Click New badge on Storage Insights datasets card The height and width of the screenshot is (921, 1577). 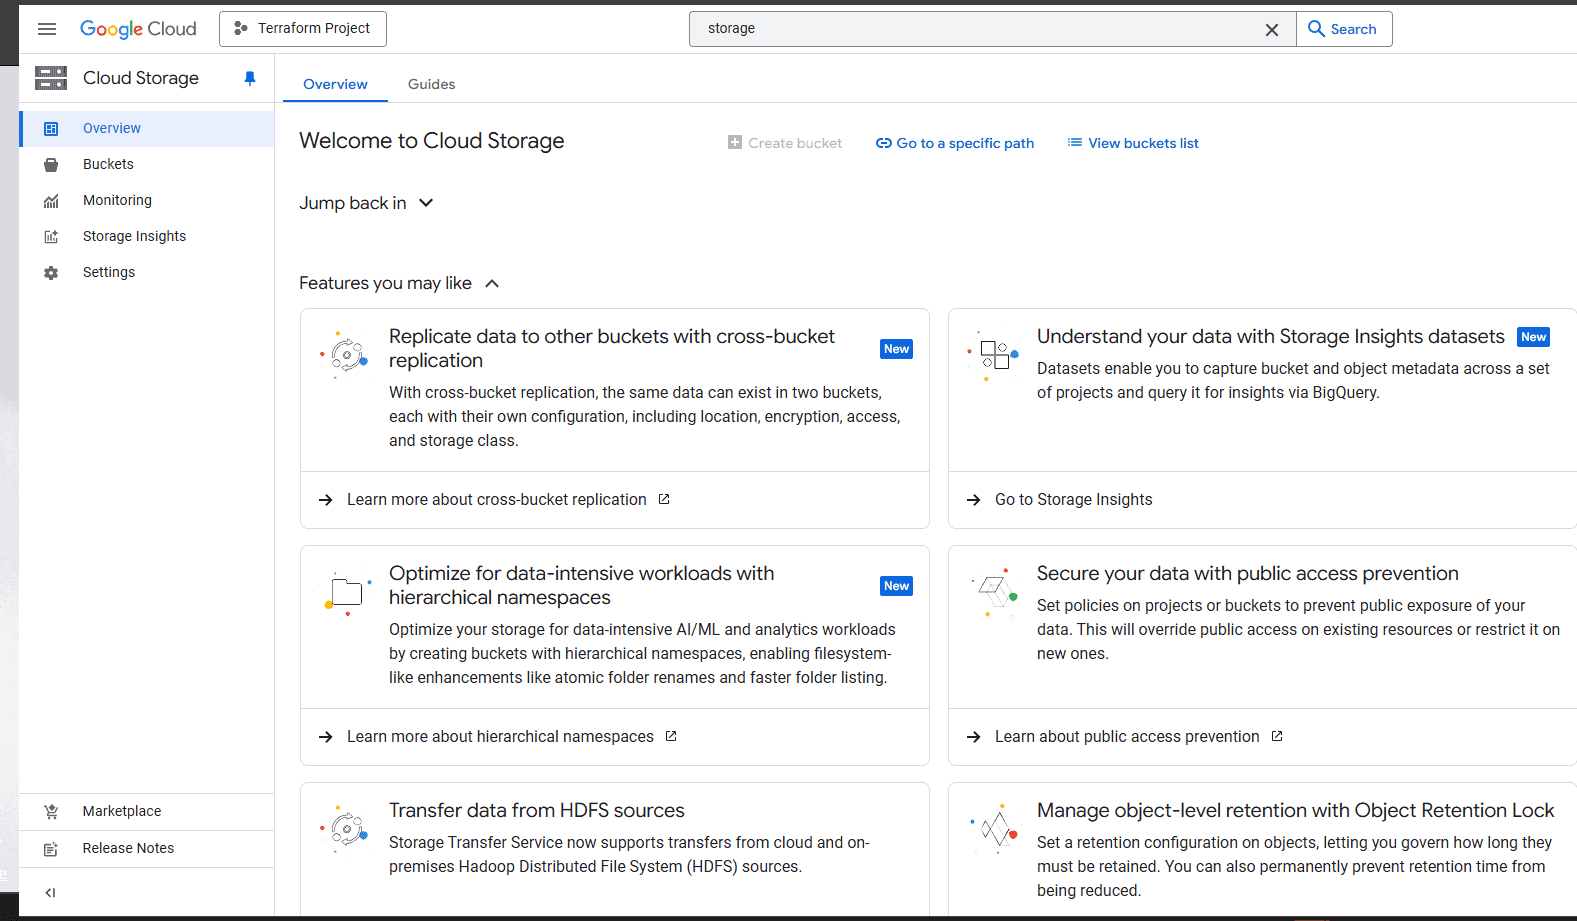pyautogui.click(x=1534, y=337)
